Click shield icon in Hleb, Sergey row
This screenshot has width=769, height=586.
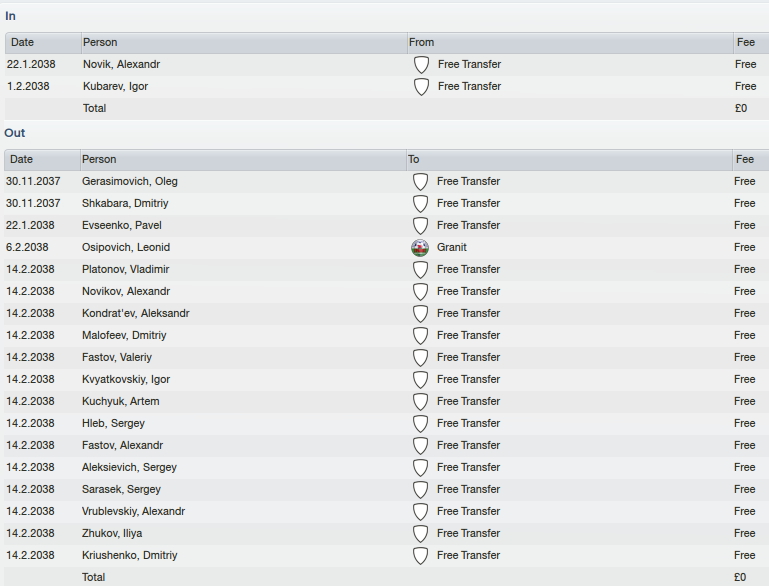pos(420,424)
